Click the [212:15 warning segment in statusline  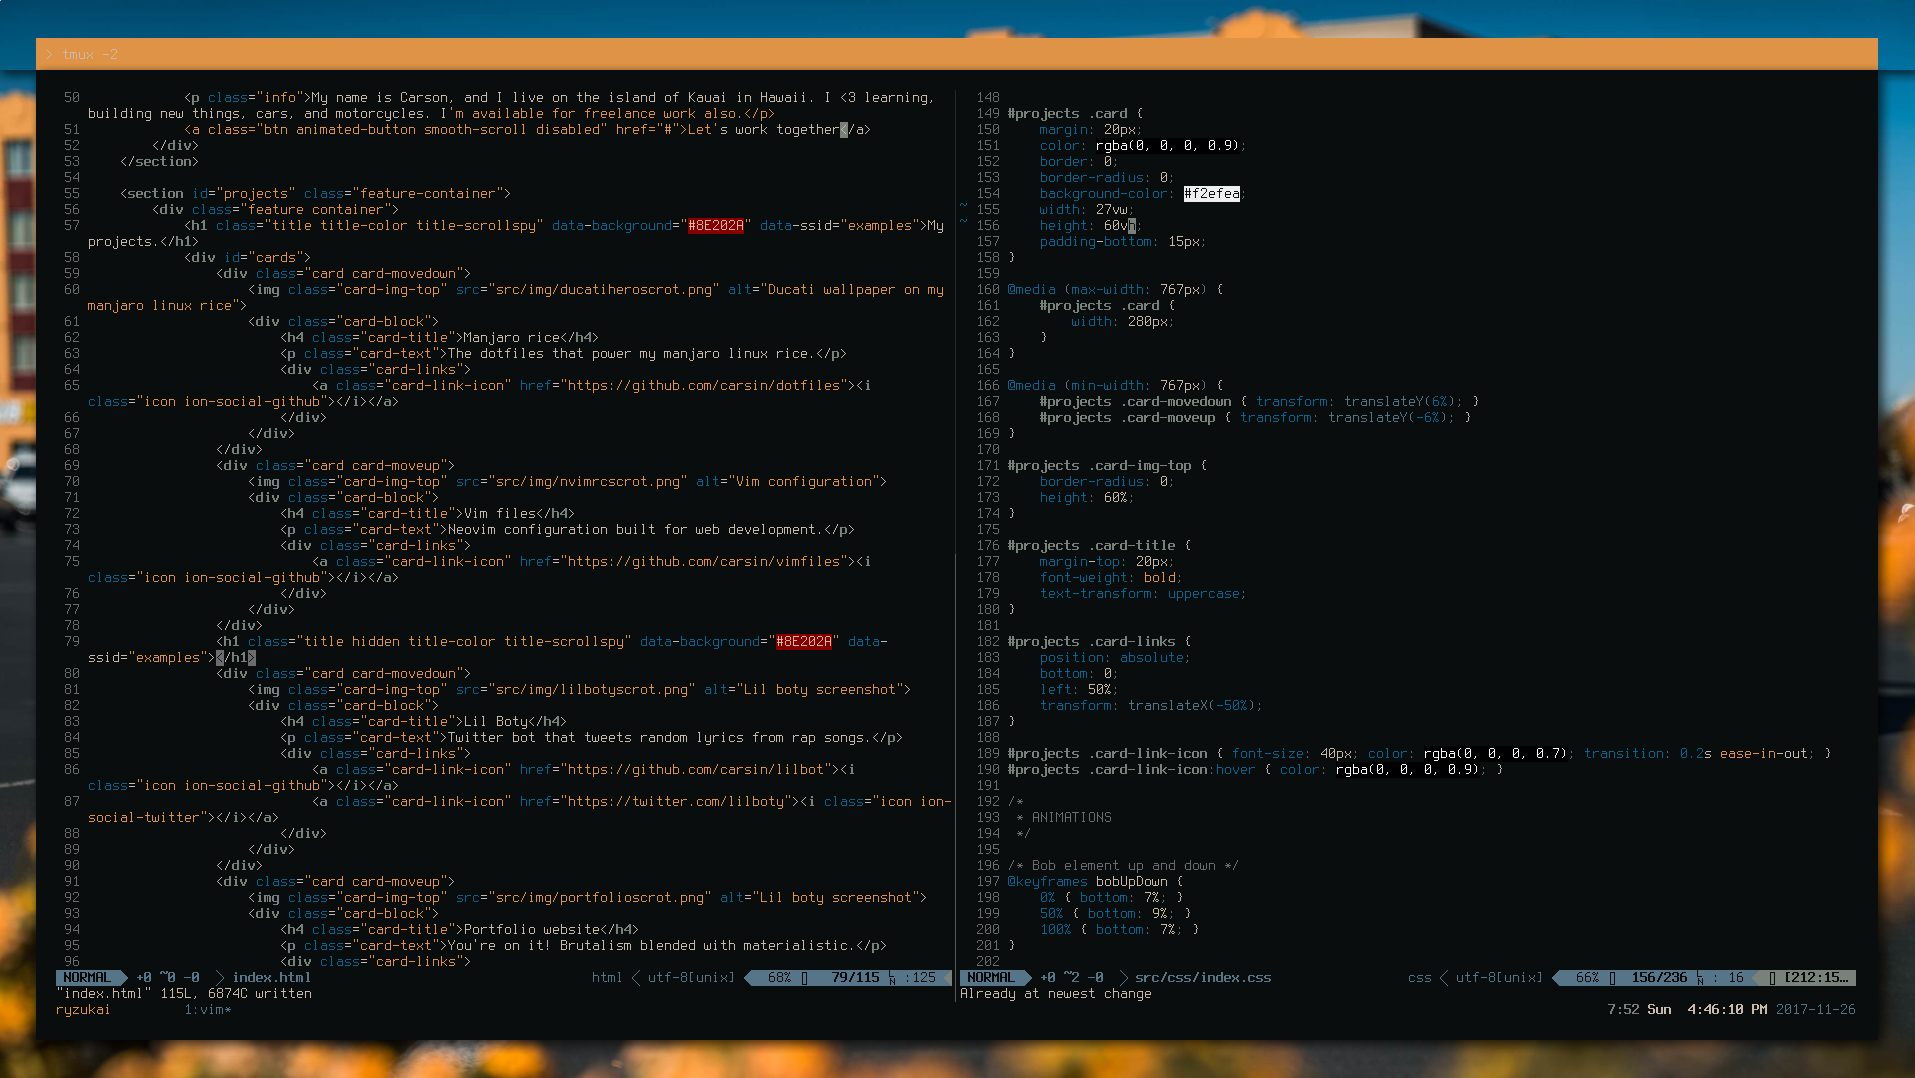(x=1816, y=977)
